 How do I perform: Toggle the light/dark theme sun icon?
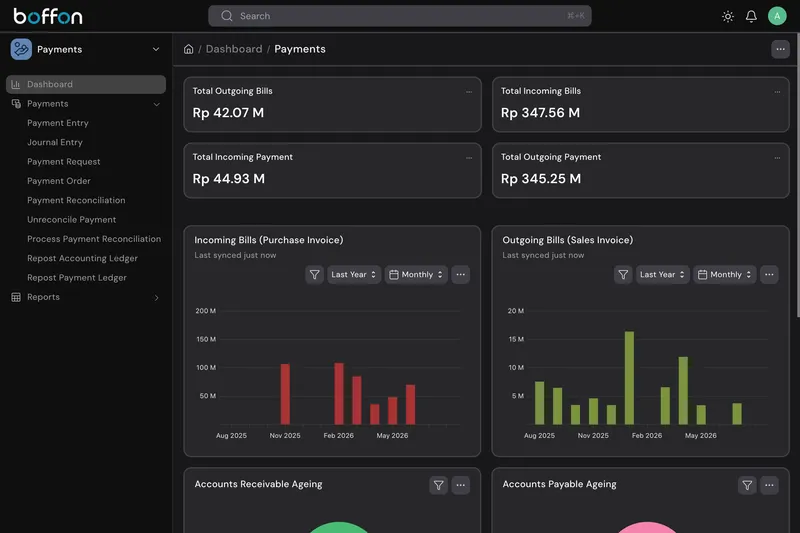[728, 16]
